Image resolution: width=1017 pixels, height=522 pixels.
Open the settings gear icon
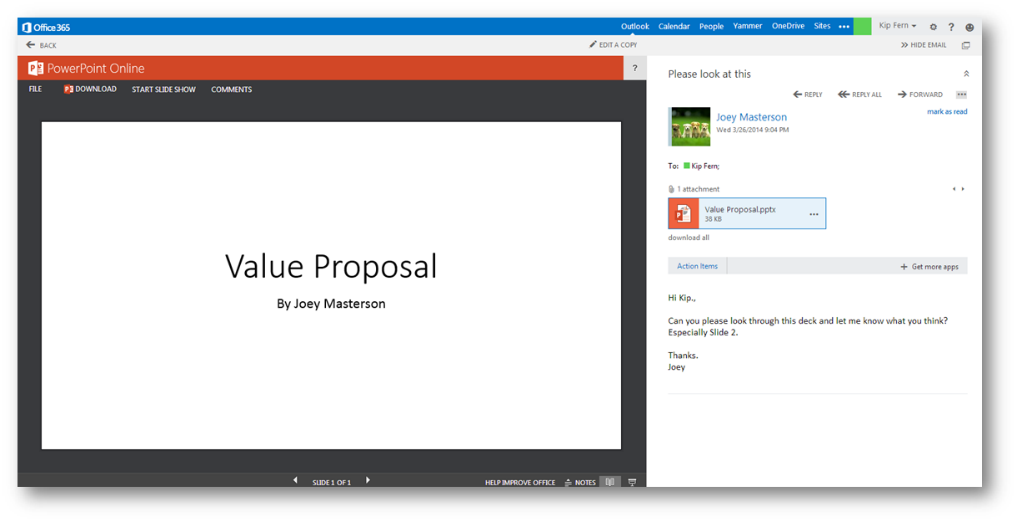coord(933,27)
